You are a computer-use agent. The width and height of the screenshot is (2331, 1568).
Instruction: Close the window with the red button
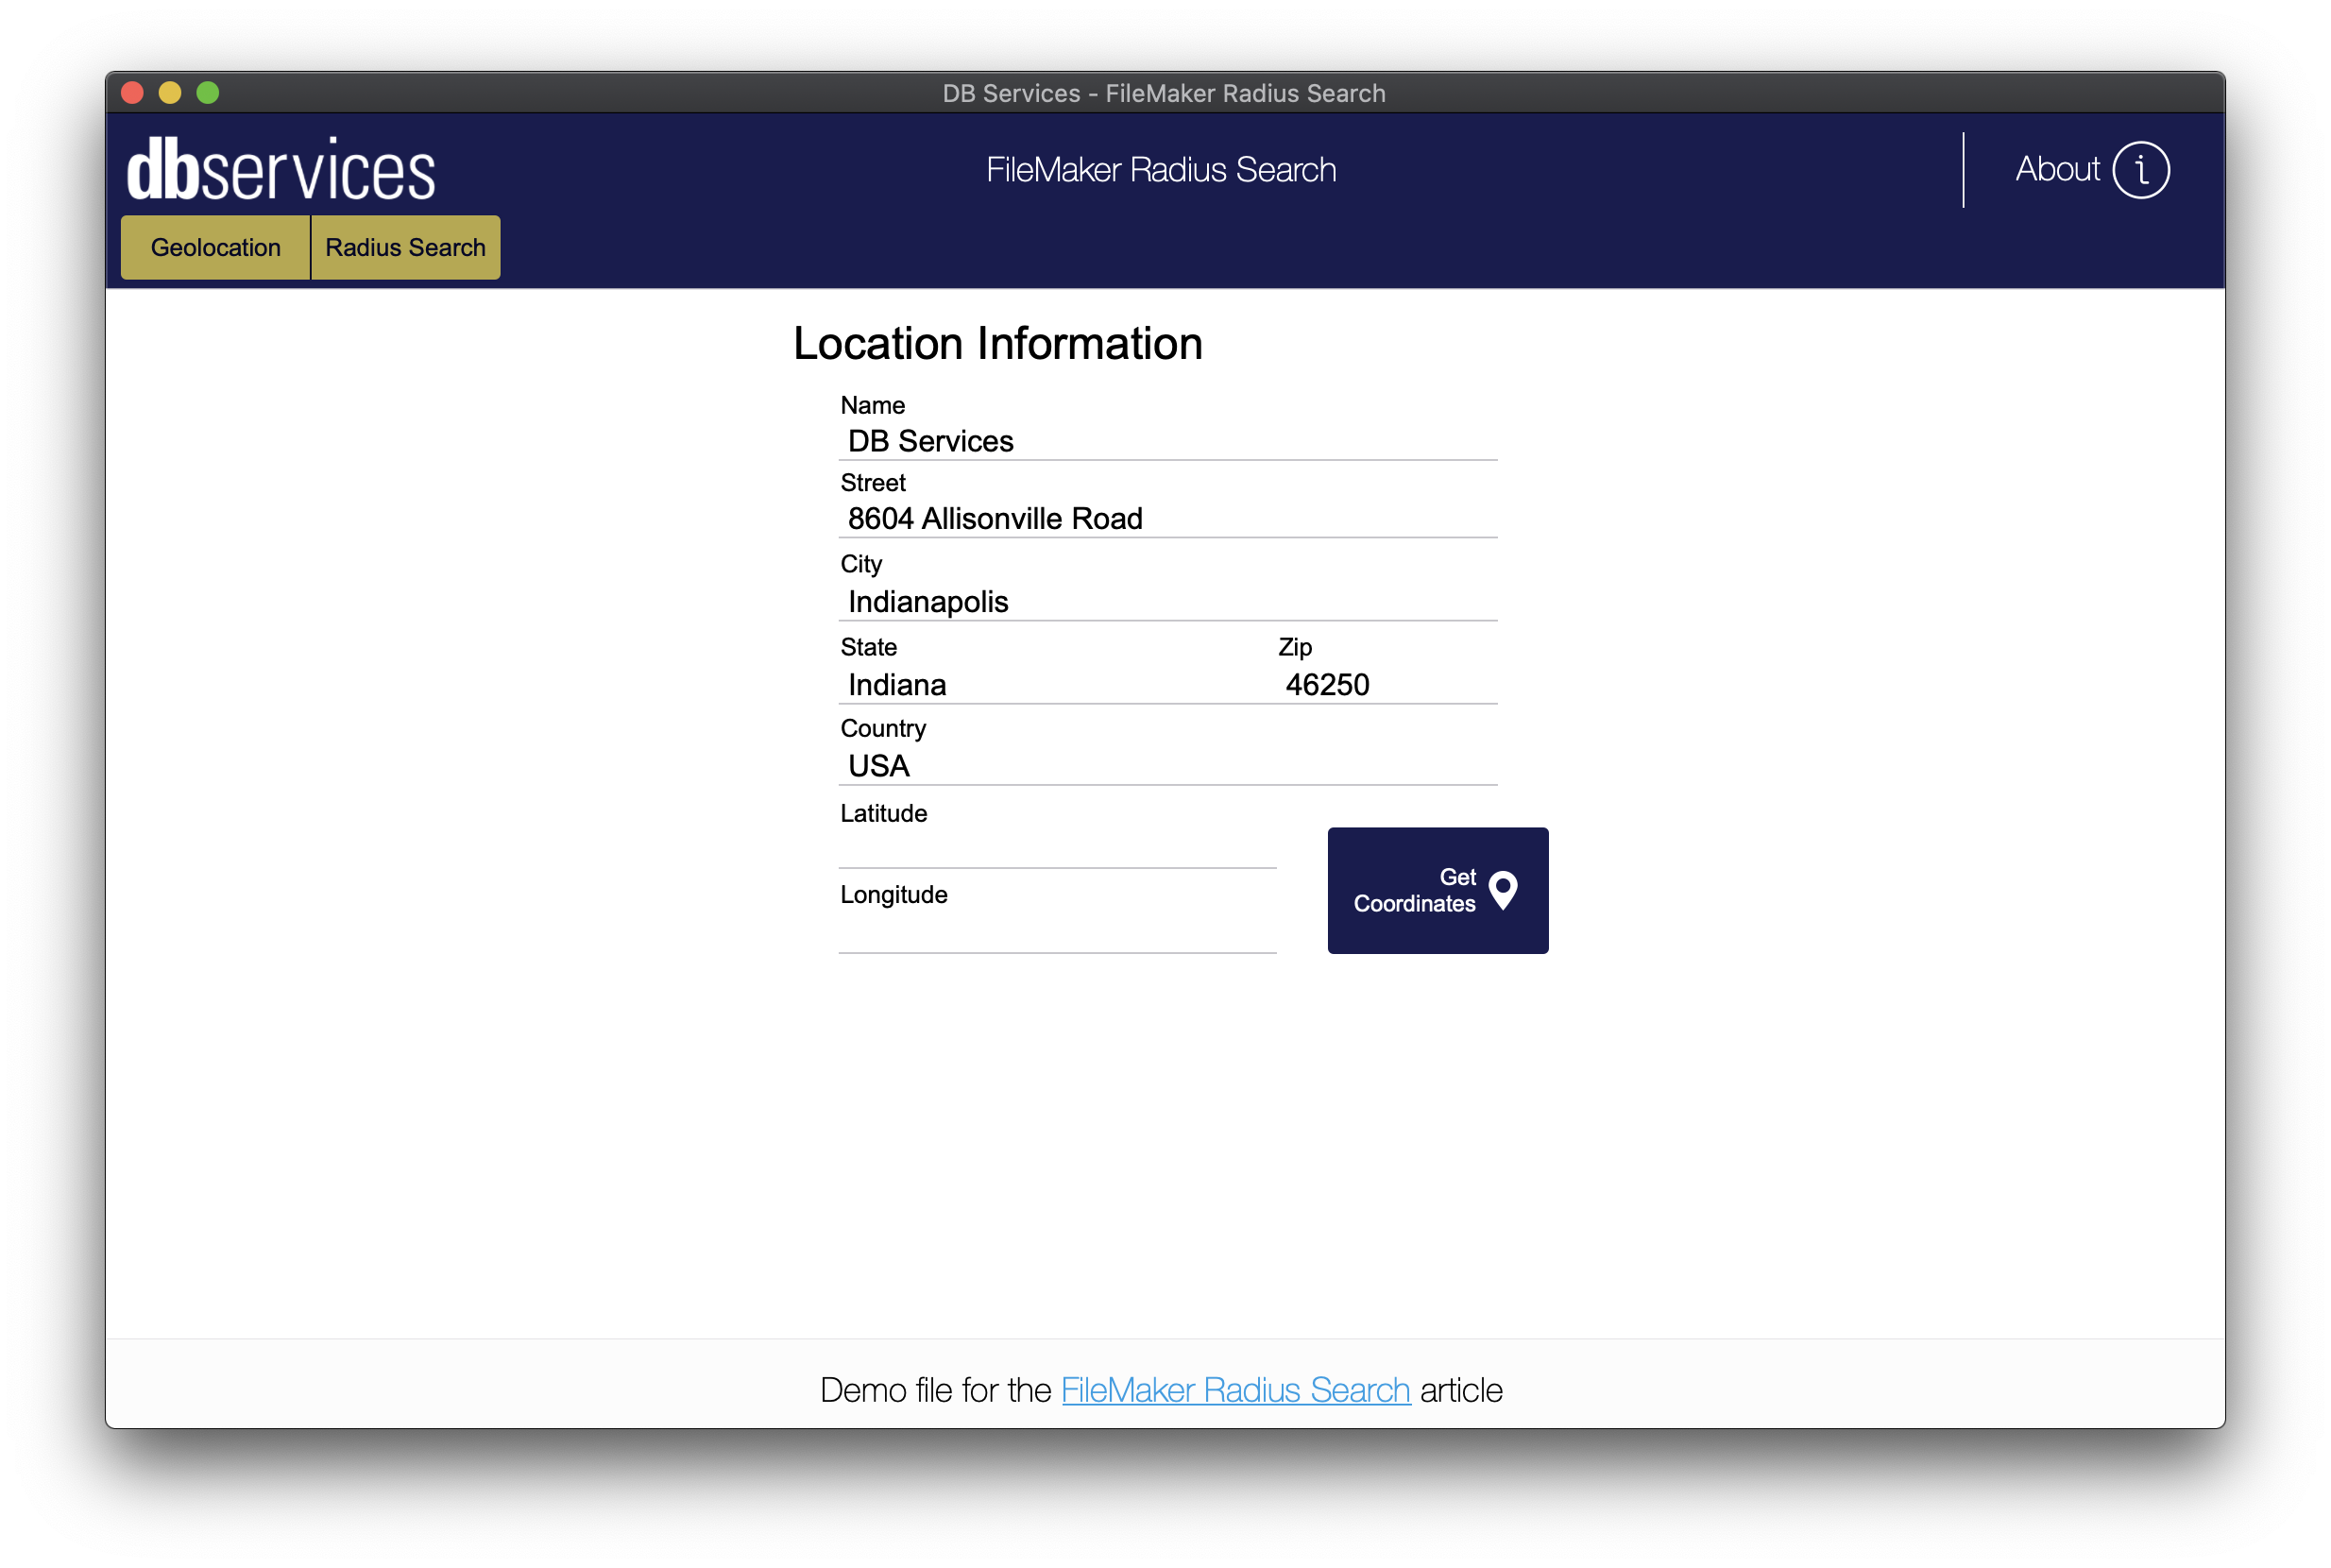[132, 93]
